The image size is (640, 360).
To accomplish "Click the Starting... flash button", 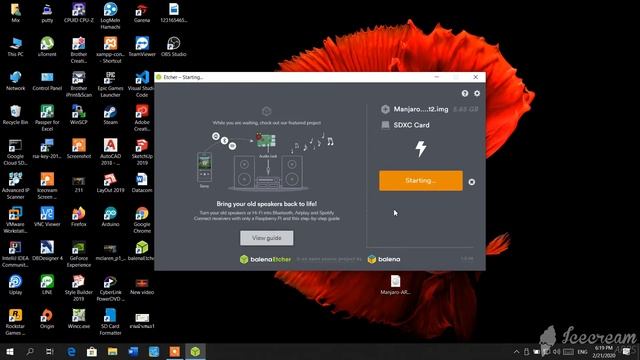I will point(421,180).
